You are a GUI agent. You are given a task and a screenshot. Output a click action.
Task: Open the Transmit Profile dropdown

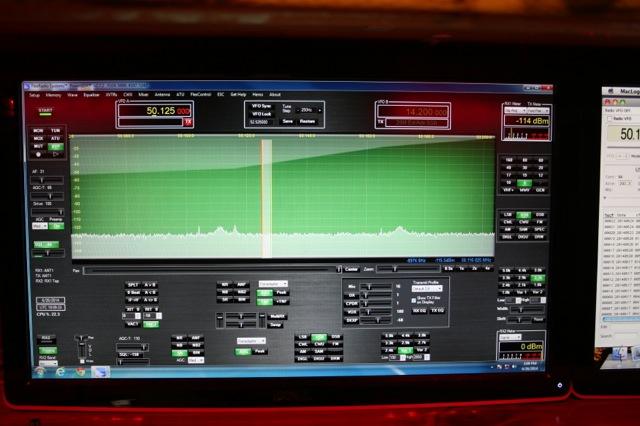click(427, 288)
